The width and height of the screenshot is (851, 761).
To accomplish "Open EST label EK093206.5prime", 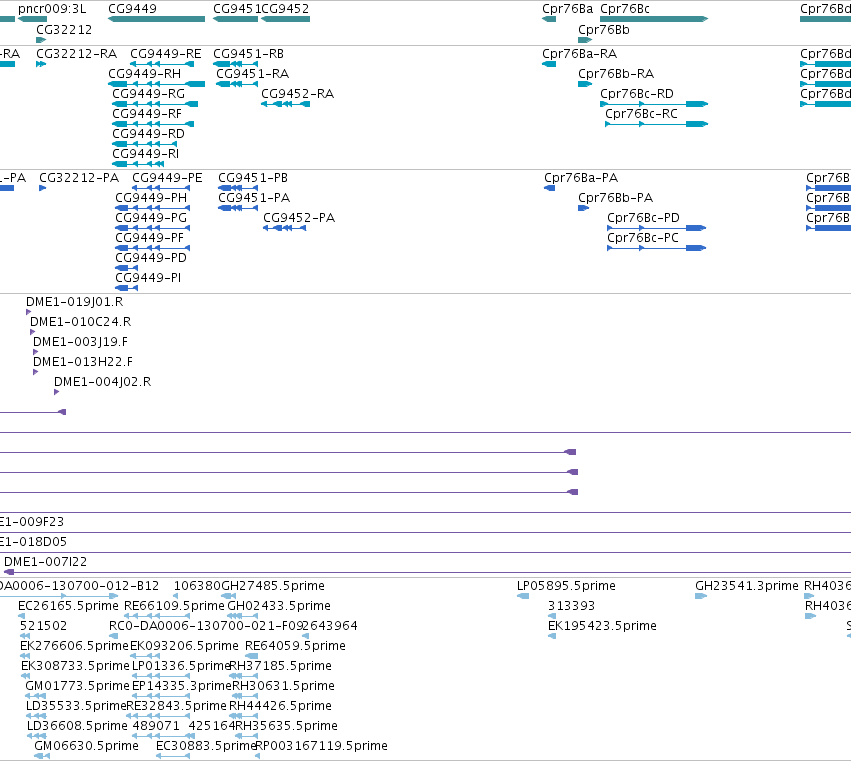I will click(185, 646).
